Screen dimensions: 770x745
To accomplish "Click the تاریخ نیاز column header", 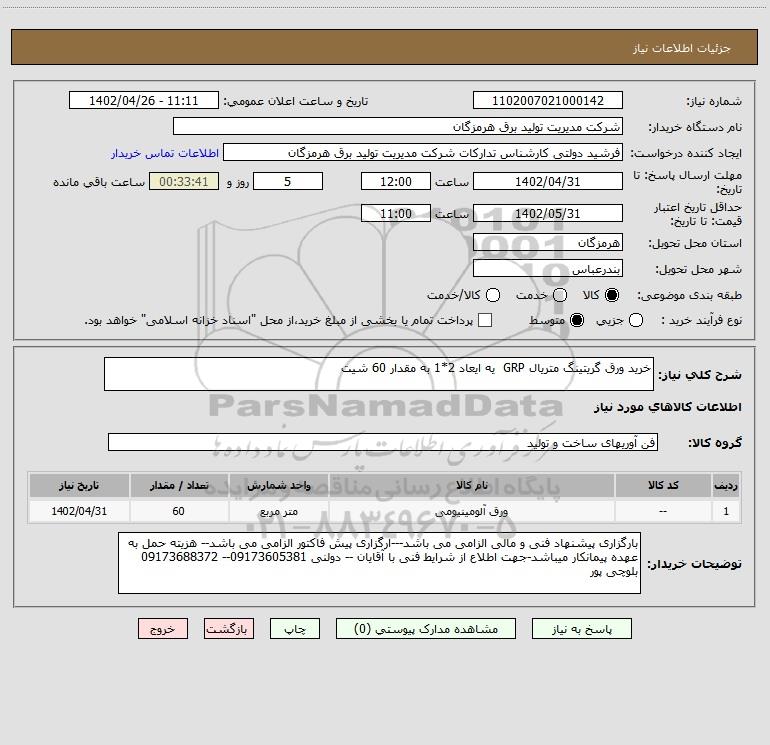I will [79, 485].
